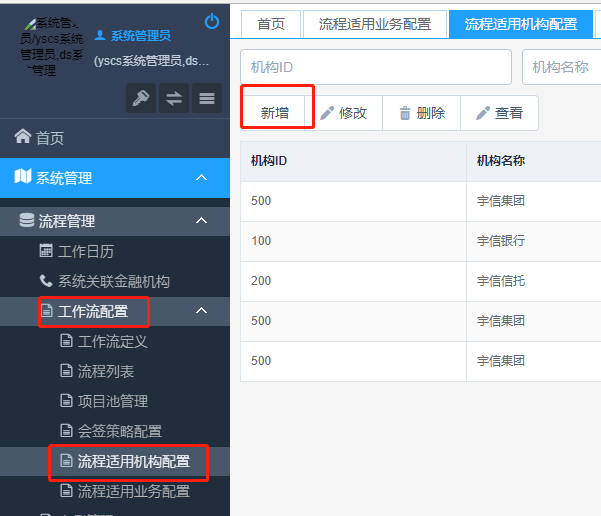Click the 机构名称 column header
The width and height of the screenshot is (601, 516).
534,161
